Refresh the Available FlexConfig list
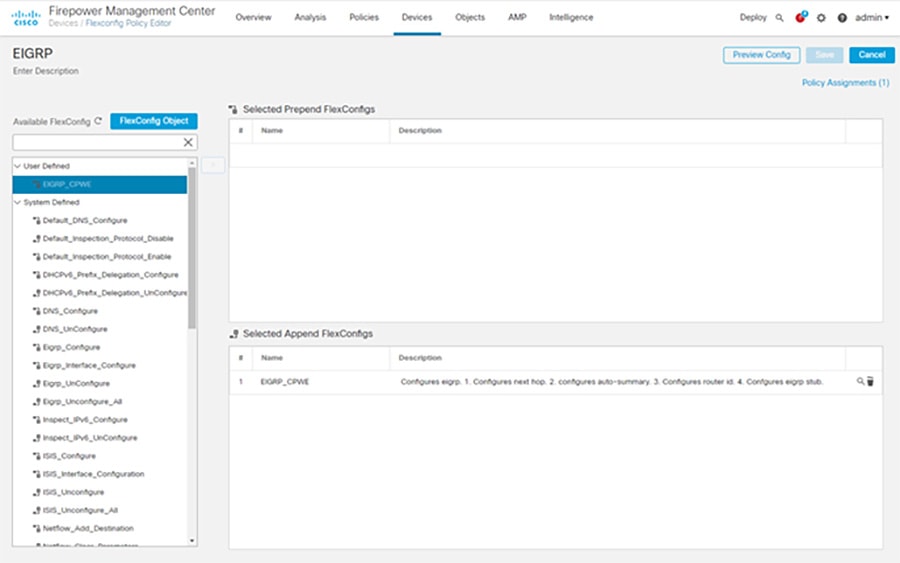 98,121
